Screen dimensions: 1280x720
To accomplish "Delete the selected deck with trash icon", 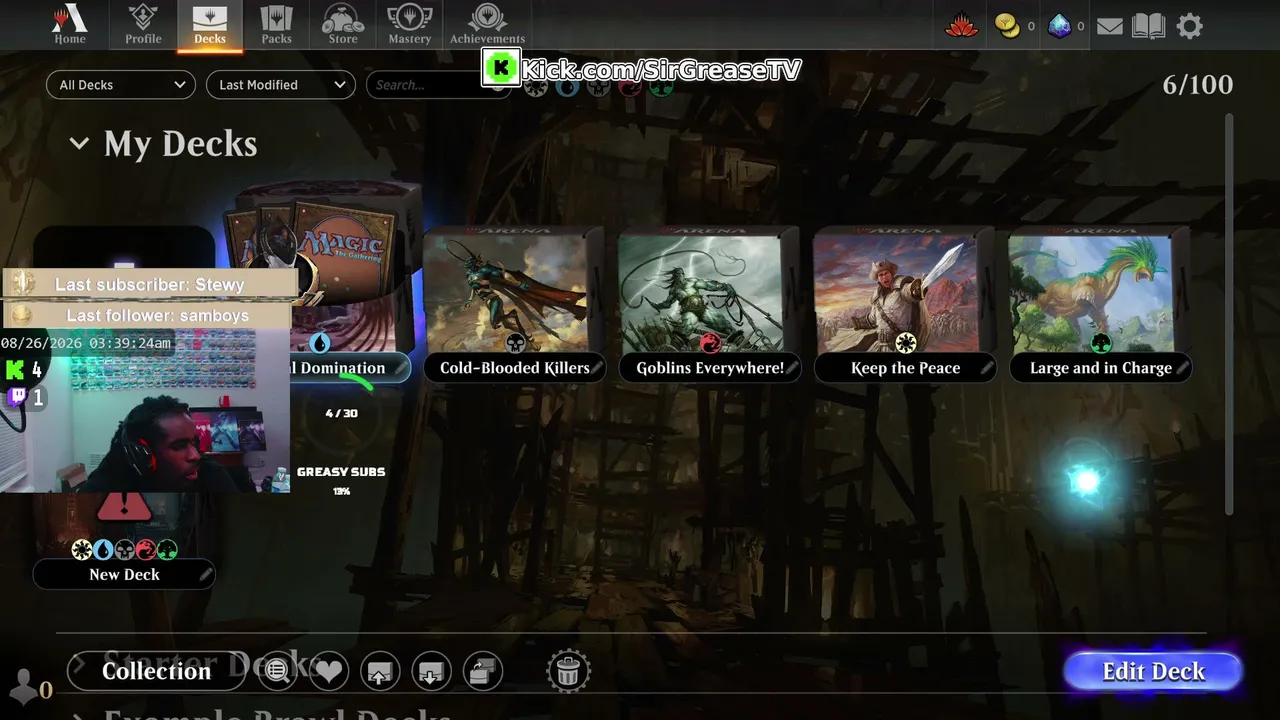I will coord(568,671).
